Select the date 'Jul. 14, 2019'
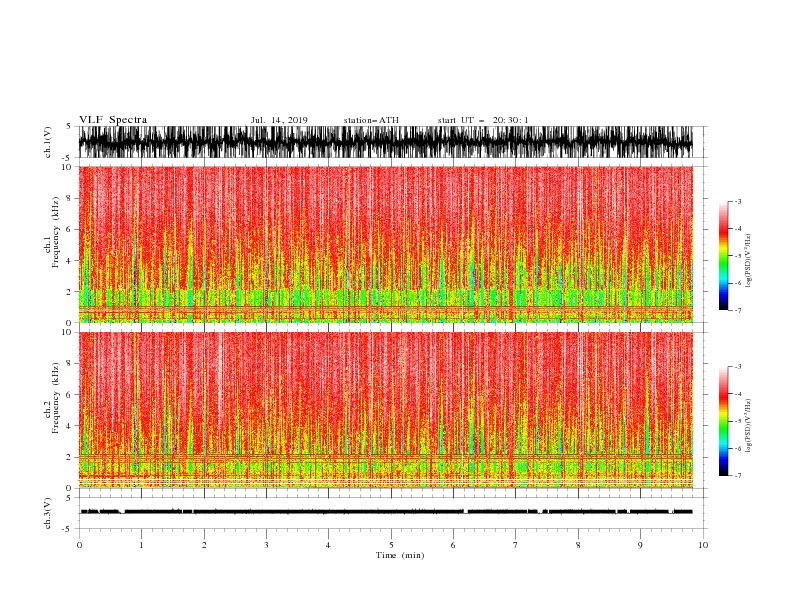The width and height of the screenshot is (792, 612). click(x=279, y=120)
